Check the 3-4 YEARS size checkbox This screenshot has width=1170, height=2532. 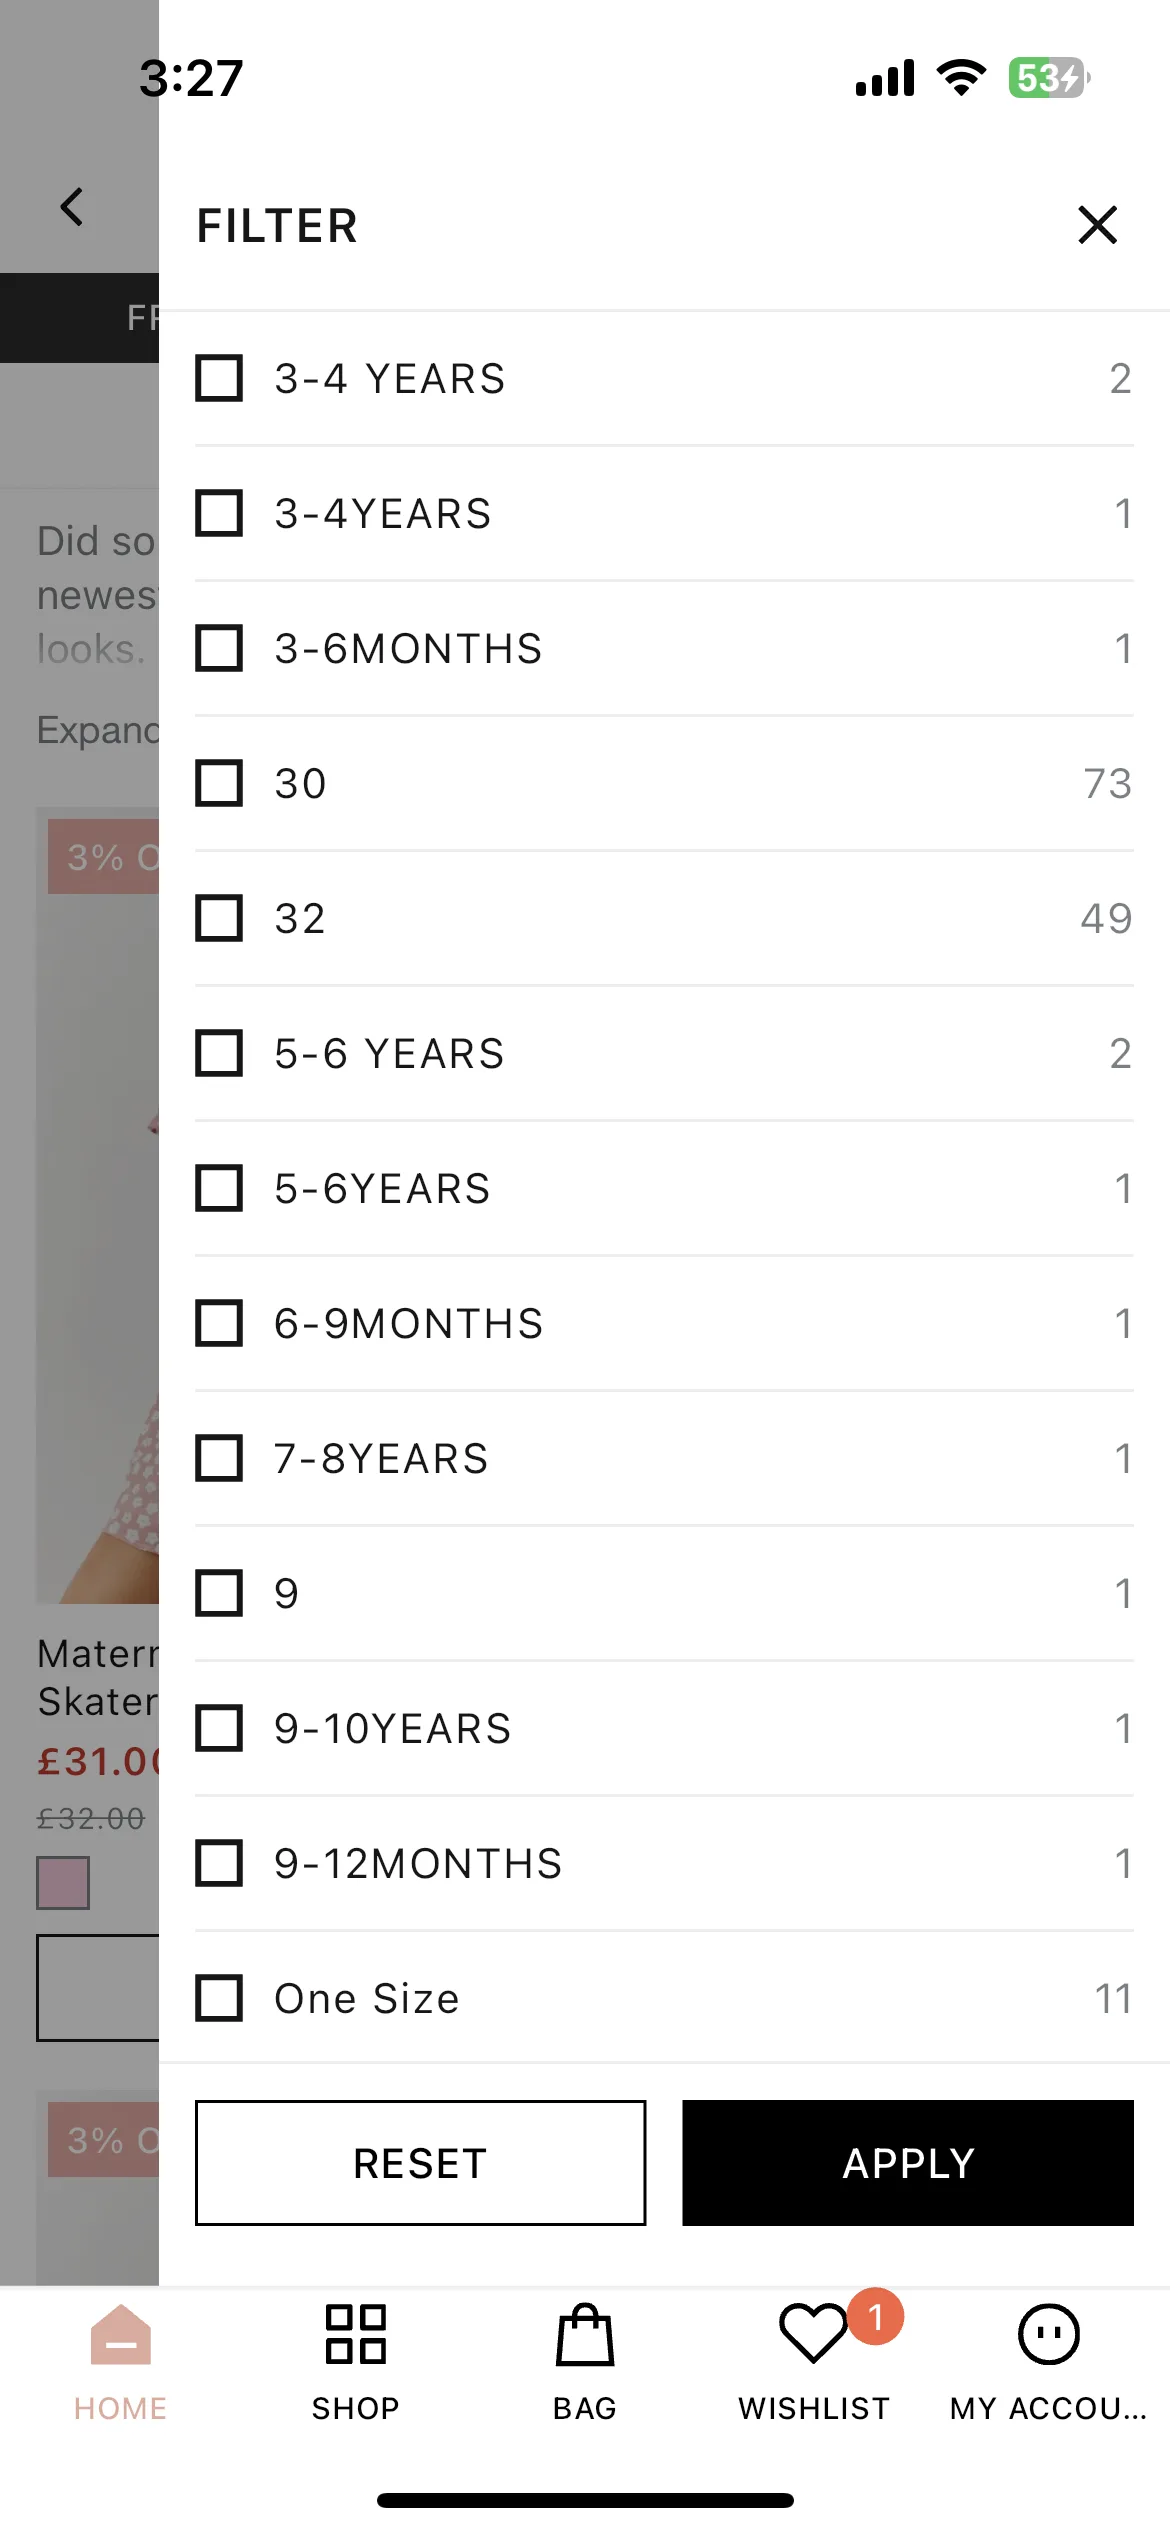click(x=219, y=378)
